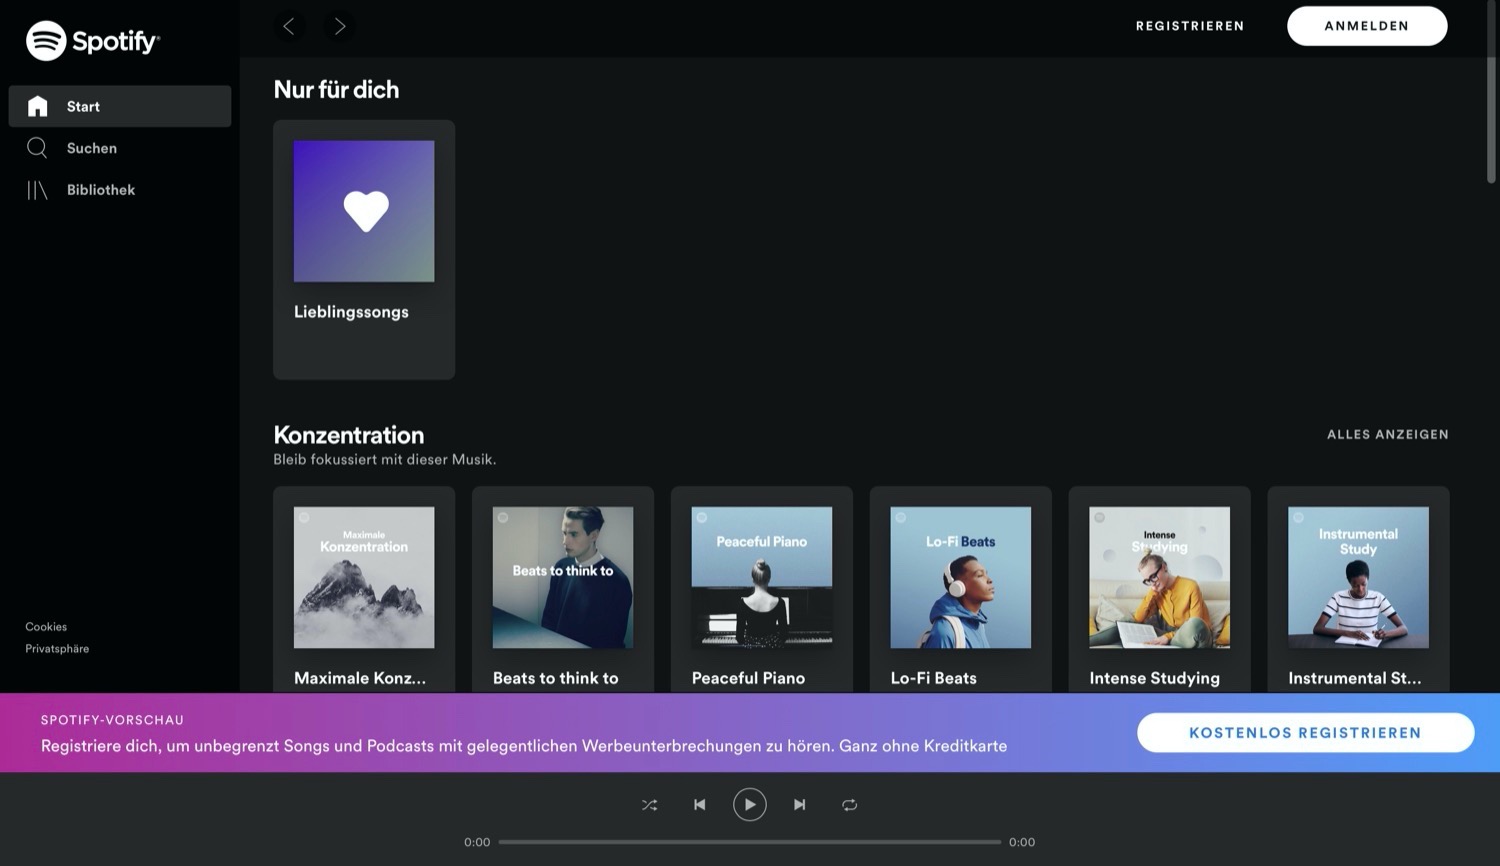The width and height of the screenshot is (1500, 866).
Task: Click the Spotify logo
Action: pyautogui.click(x=93, y=41)
